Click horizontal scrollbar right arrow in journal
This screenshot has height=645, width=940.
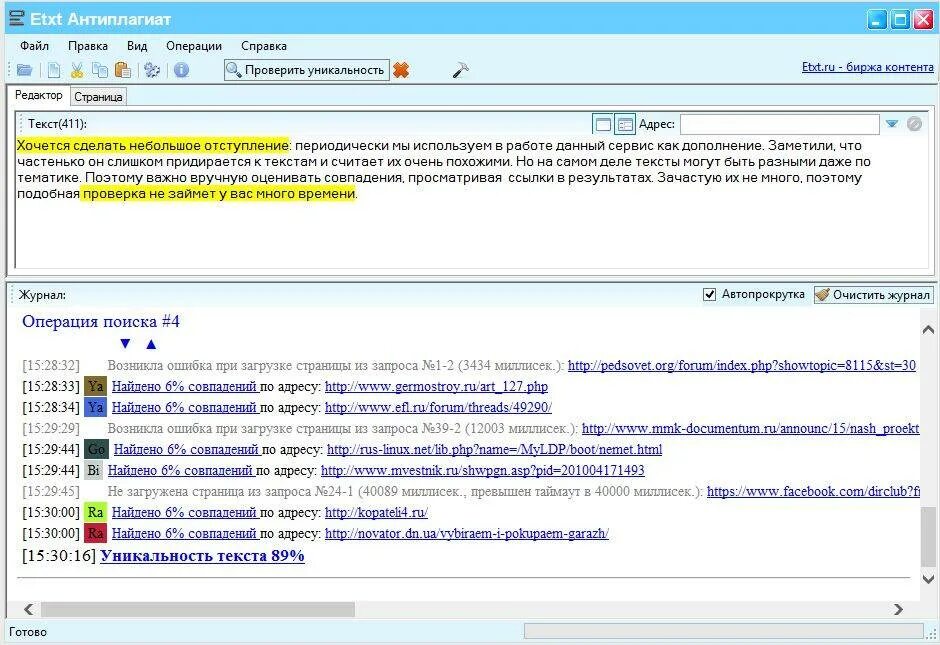click(x=898, y=609)
